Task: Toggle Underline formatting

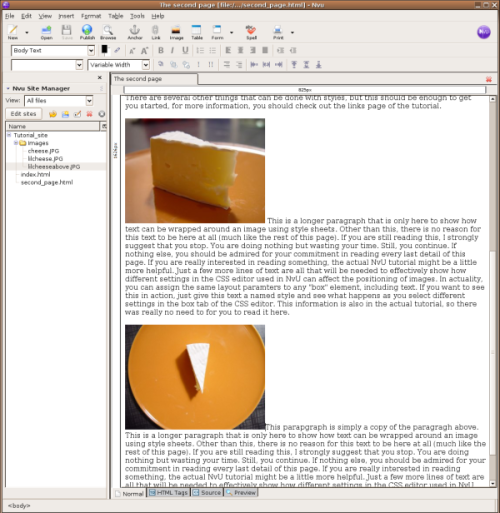Action: click(x=185, y=50)
